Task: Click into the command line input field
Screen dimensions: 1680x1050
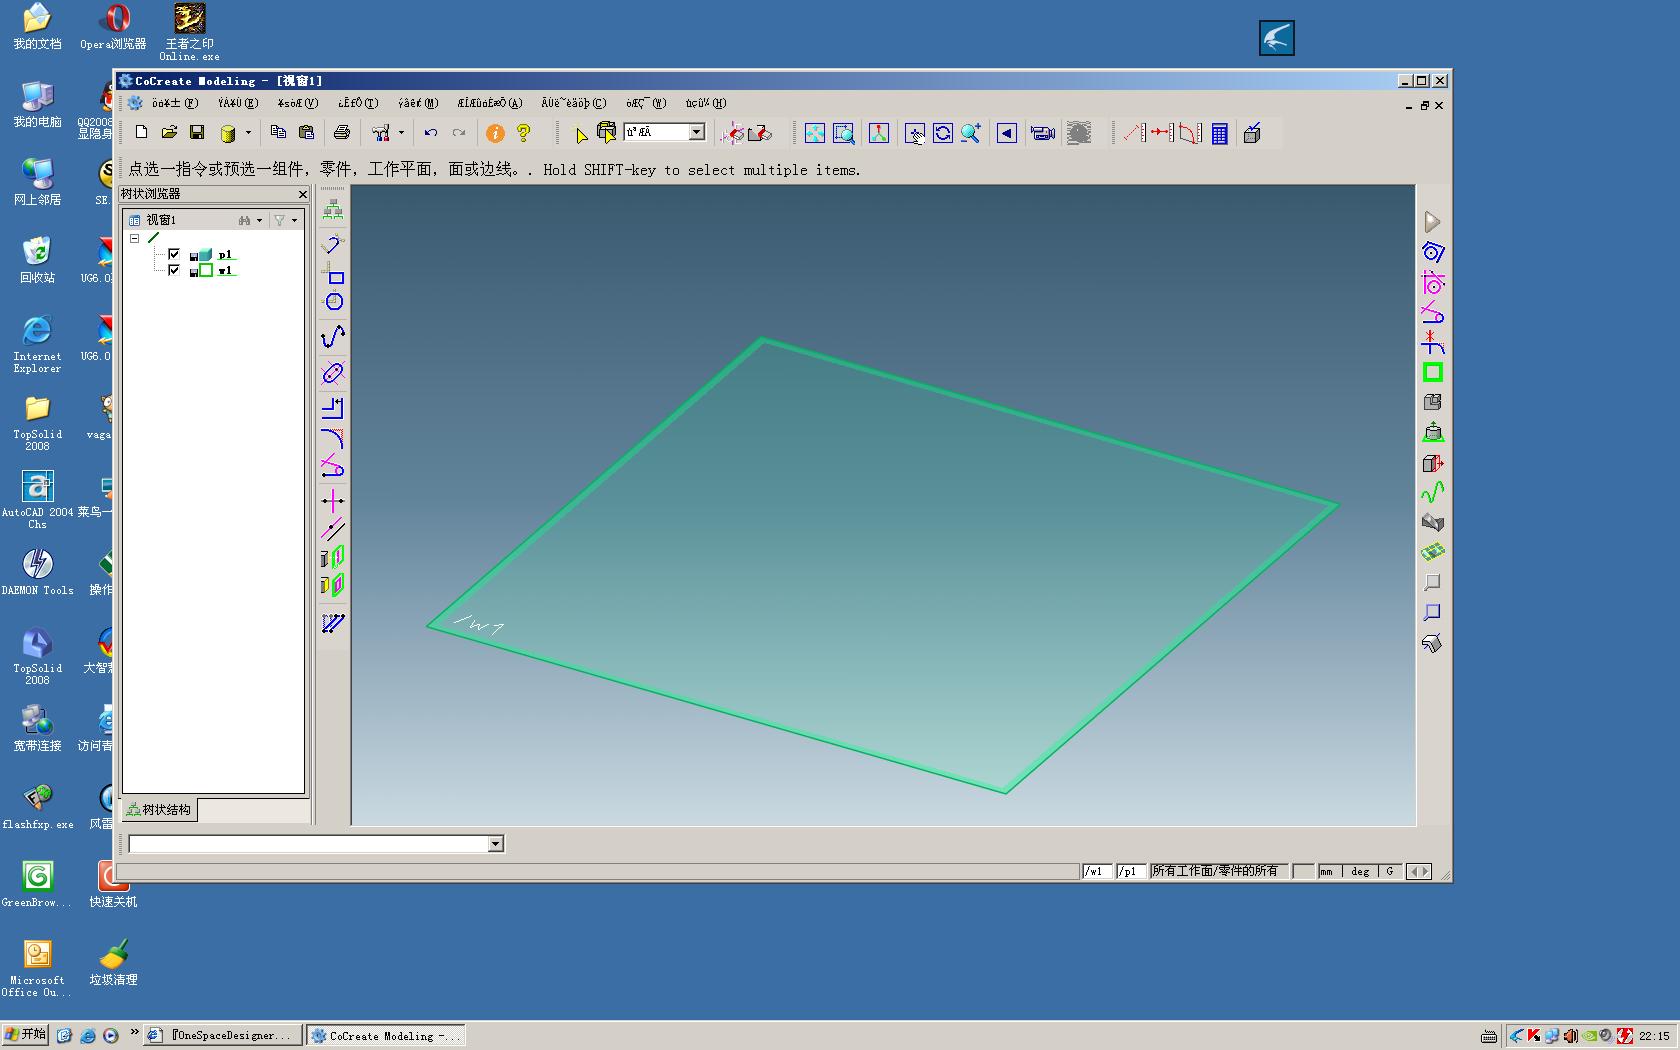Action: click(x=308, y=844)
